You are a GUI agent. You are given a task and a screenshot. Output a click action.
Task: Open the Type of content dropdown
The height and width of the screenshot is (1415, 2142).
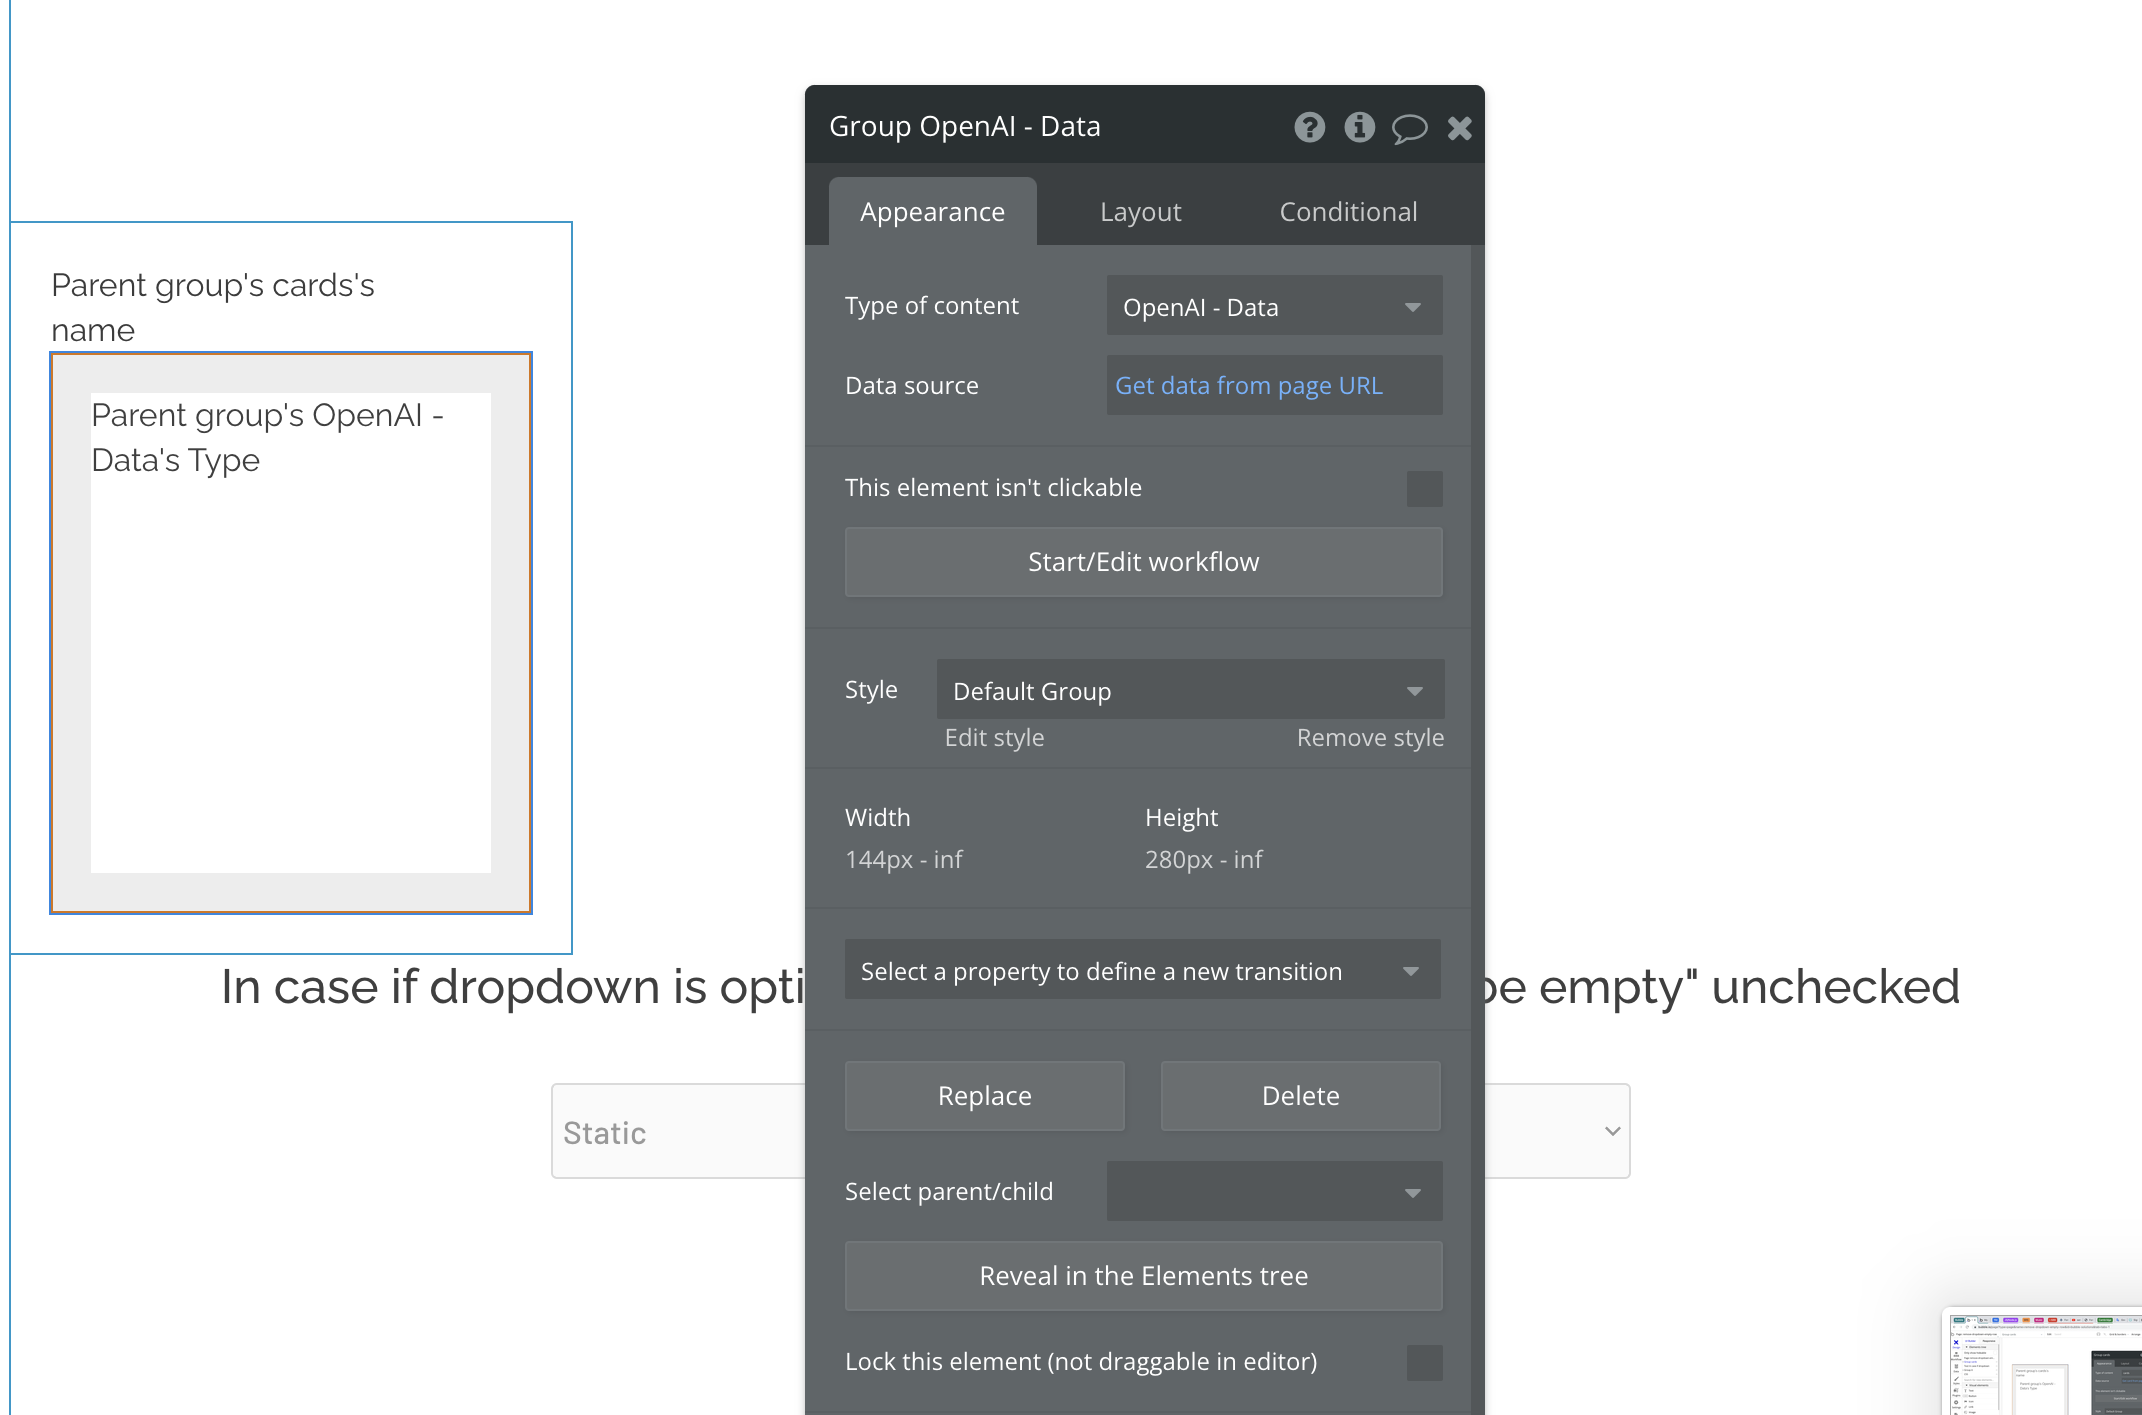coord(1274,306)
